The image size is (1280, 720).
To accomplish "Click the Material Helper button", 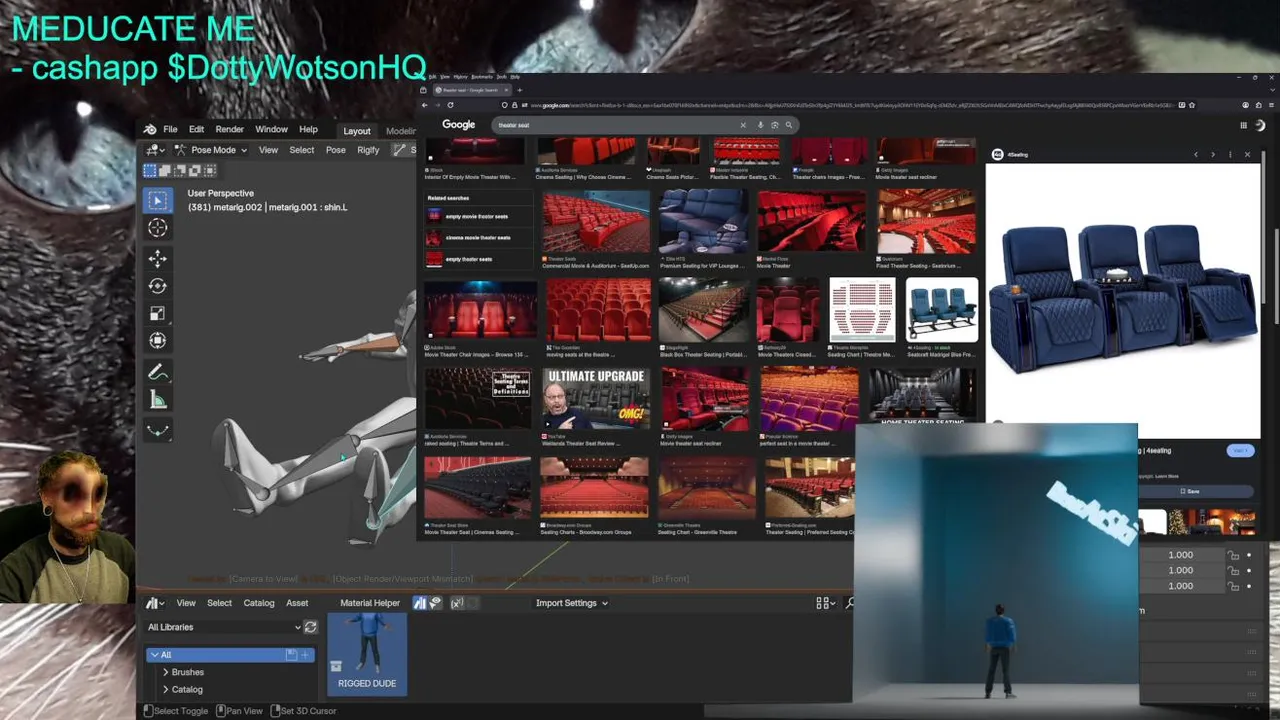I will [x=369, y=603].
